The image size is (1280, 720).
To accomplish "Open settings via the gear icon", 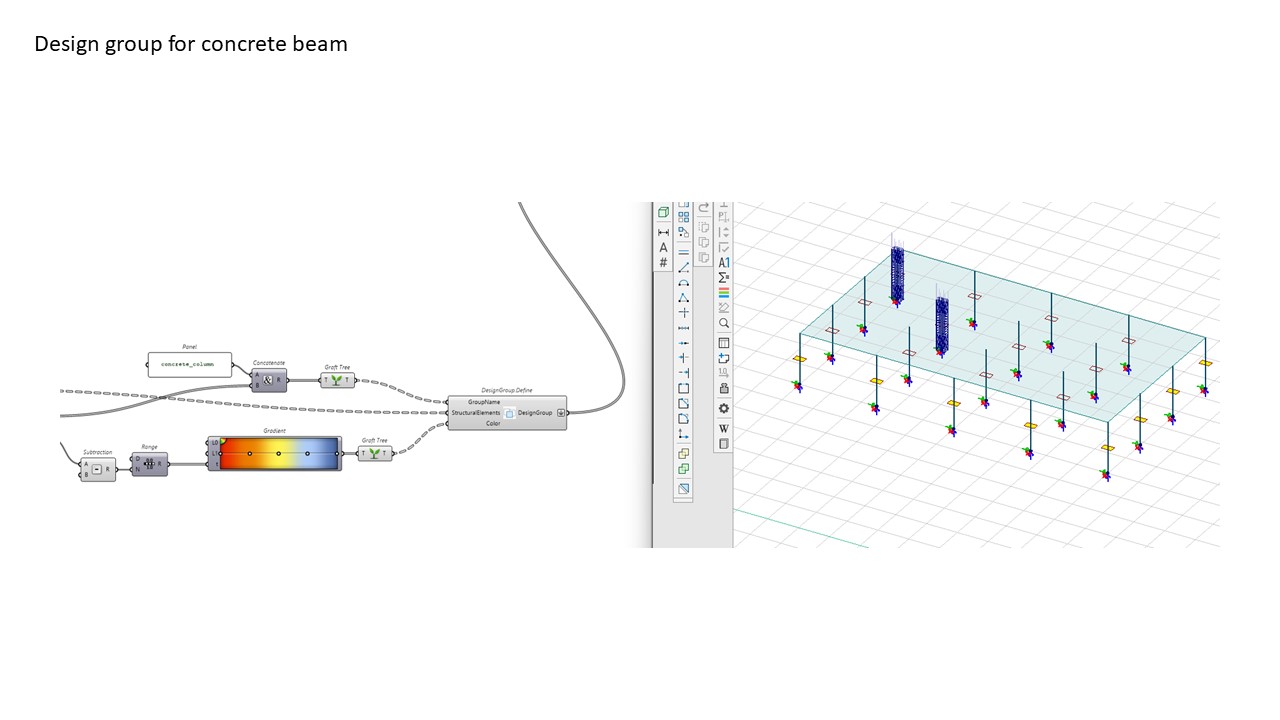I will (x=724, y=408).
